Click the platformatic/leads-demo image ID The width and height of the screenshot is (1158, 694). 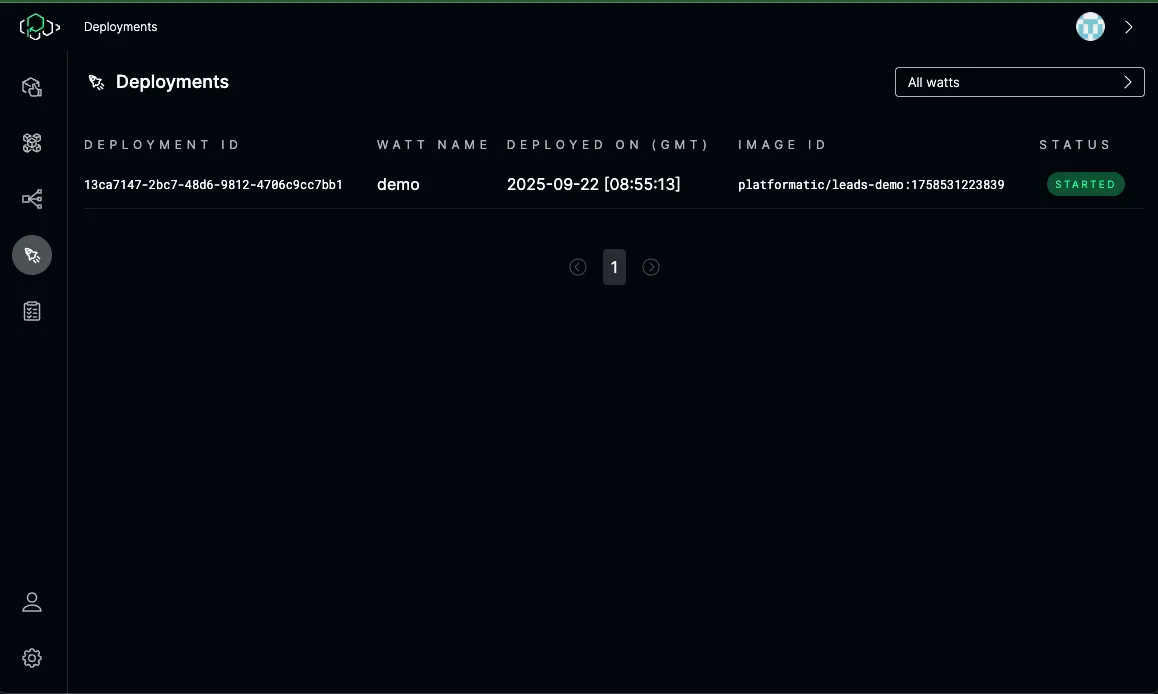click(871, 185)
